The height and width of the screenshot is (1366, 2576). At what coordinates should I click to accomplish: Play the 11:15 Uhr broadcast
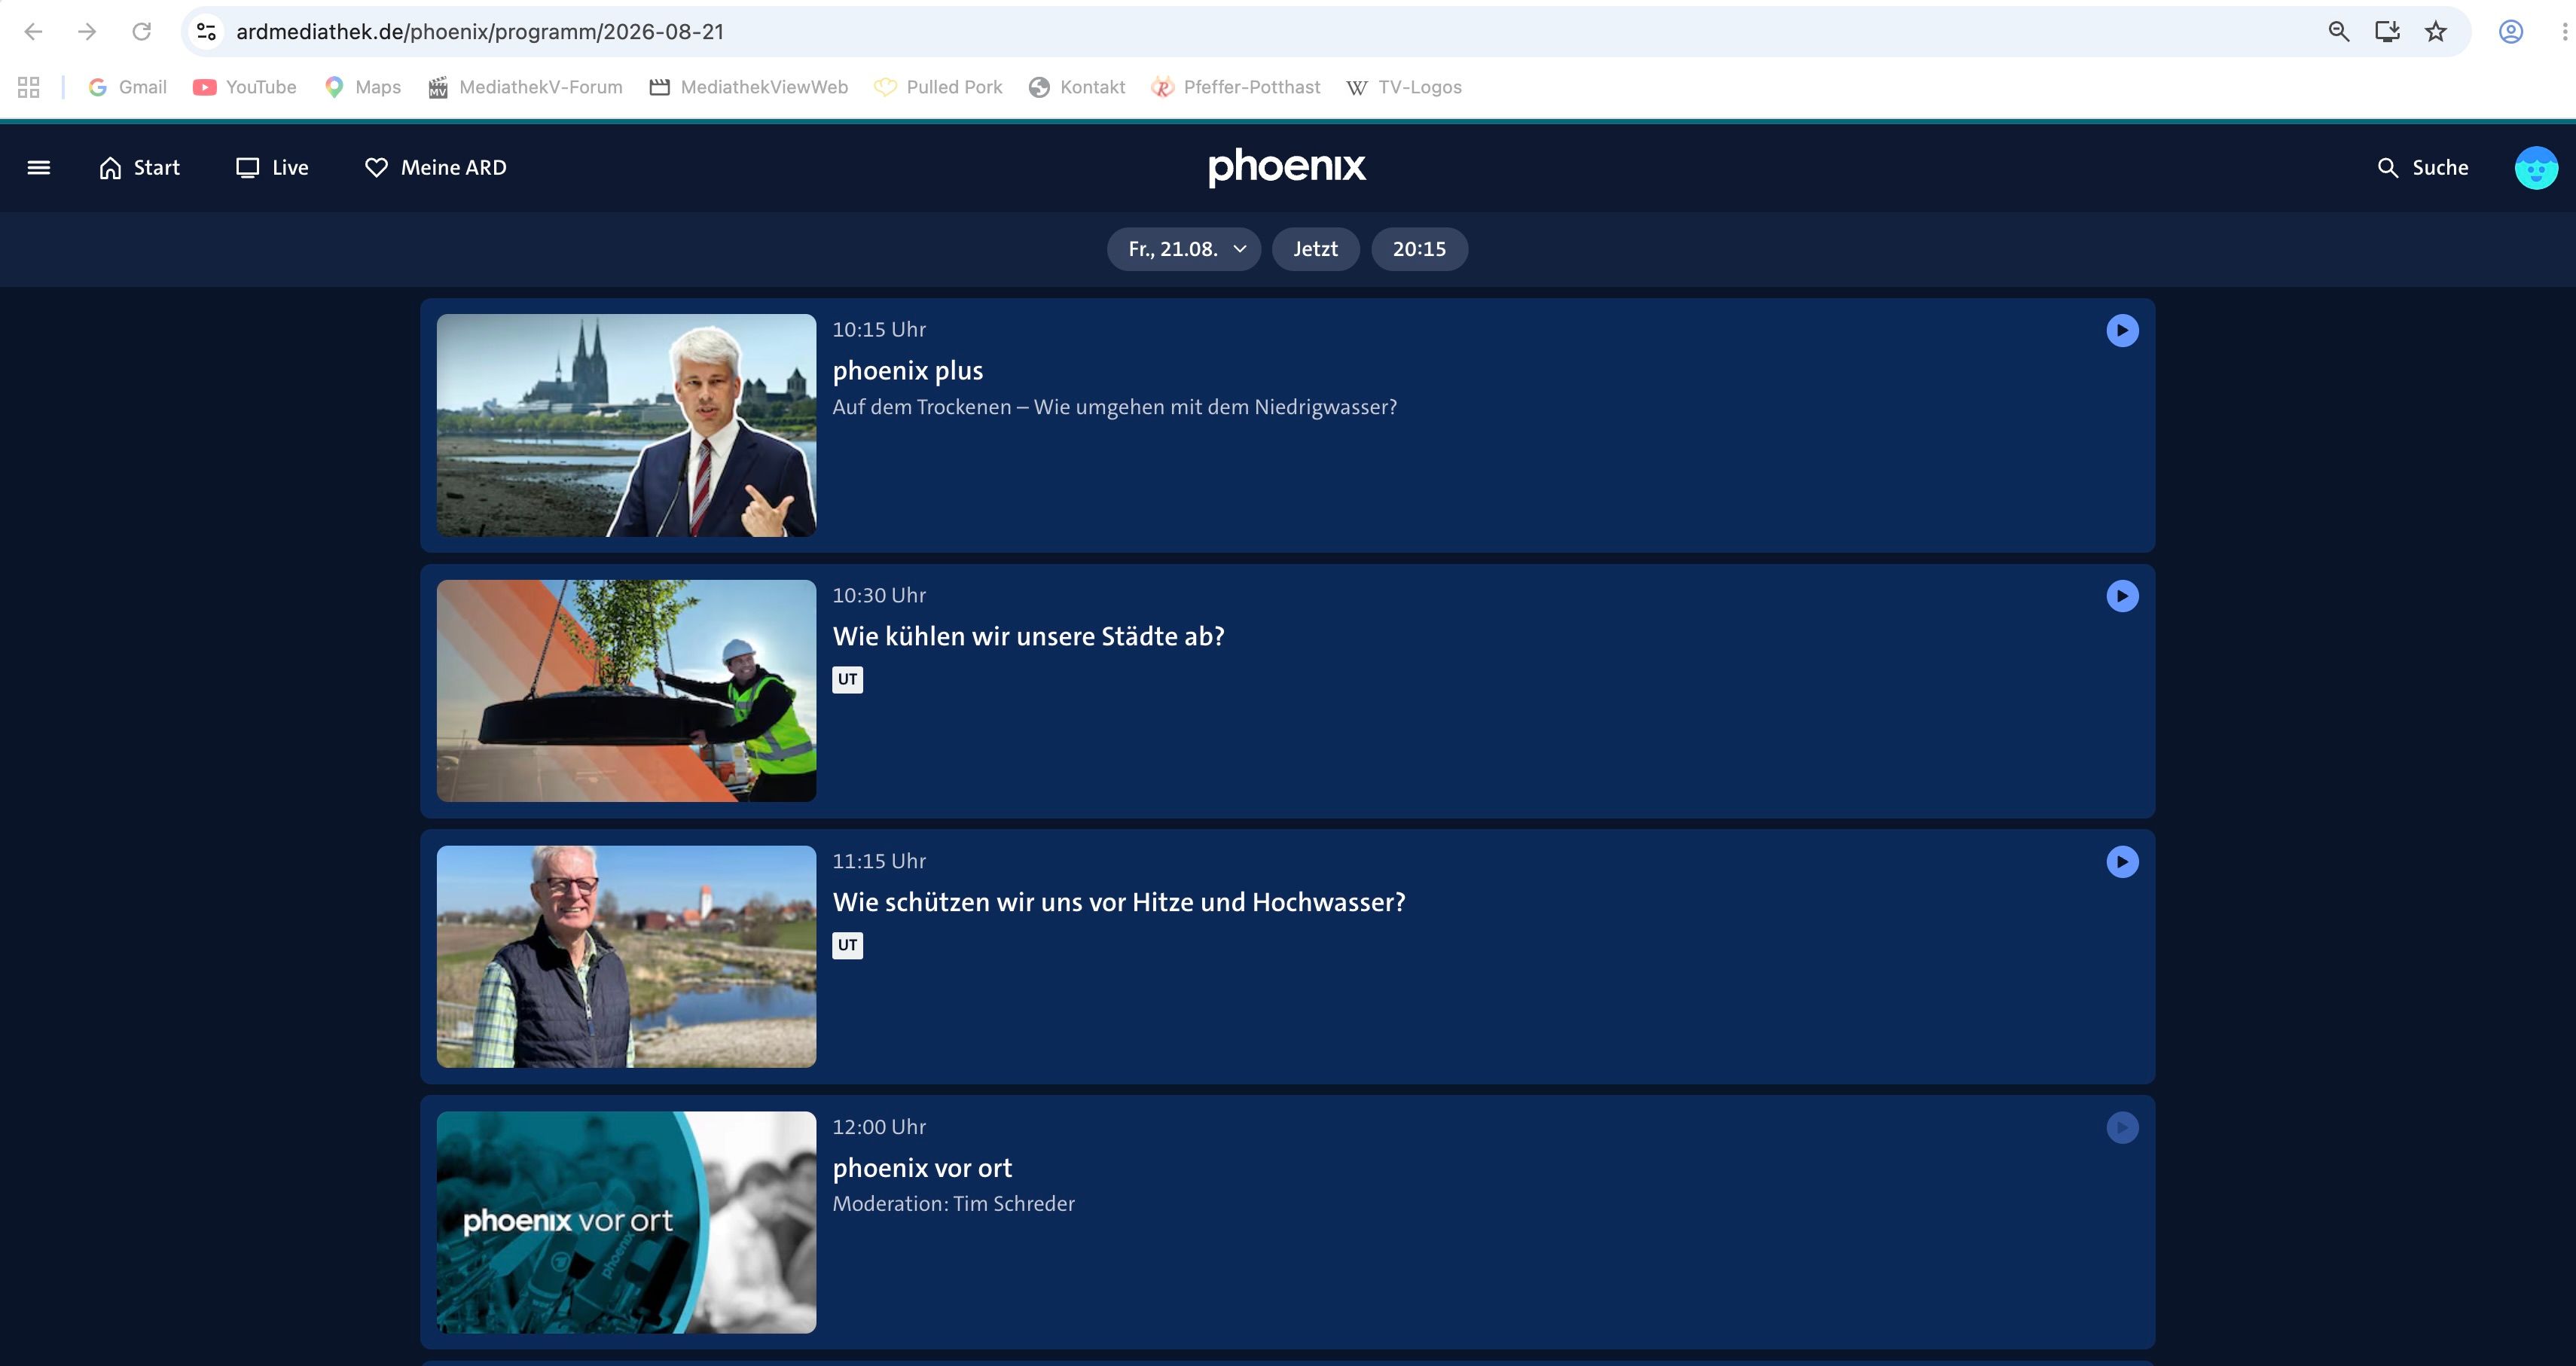pos(2122,862)
